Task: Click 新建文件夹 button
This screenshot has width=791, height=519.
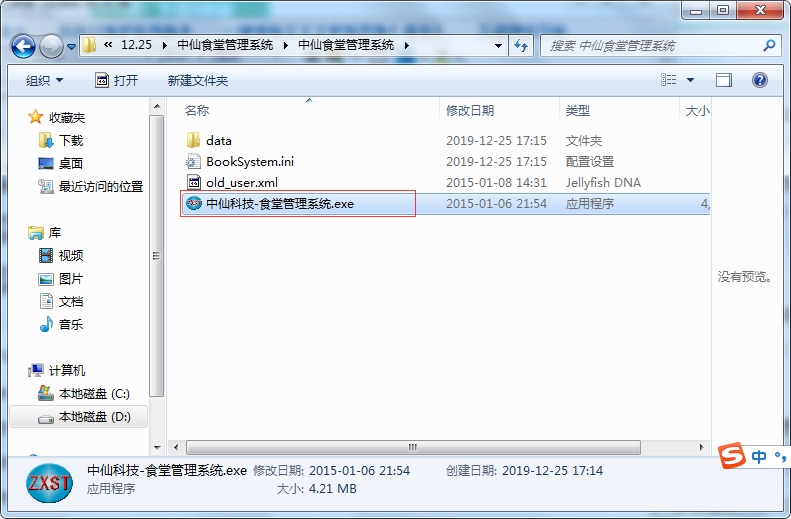Action: (x=198, y=80)
